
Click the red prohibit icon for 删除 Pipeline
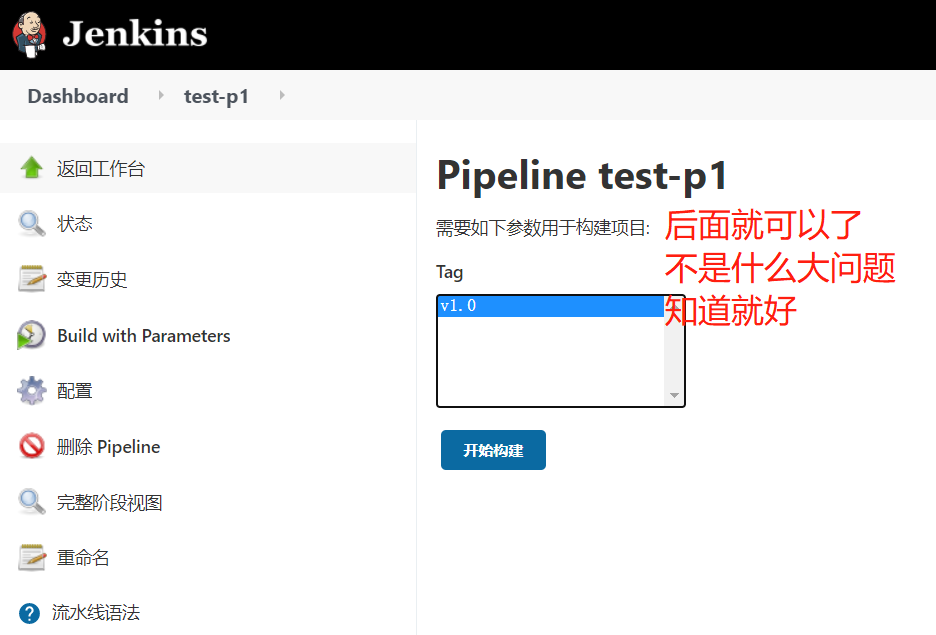(32, 446)
